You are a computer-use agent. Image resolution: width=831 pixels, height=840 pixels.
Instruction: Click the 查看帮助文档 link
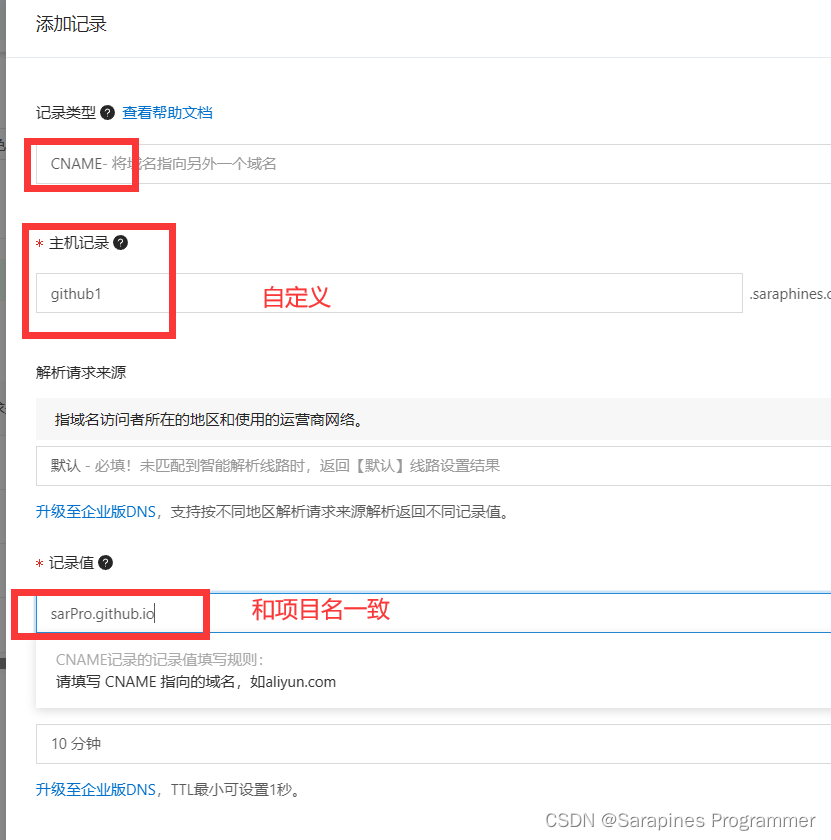[x=167, y=112]
